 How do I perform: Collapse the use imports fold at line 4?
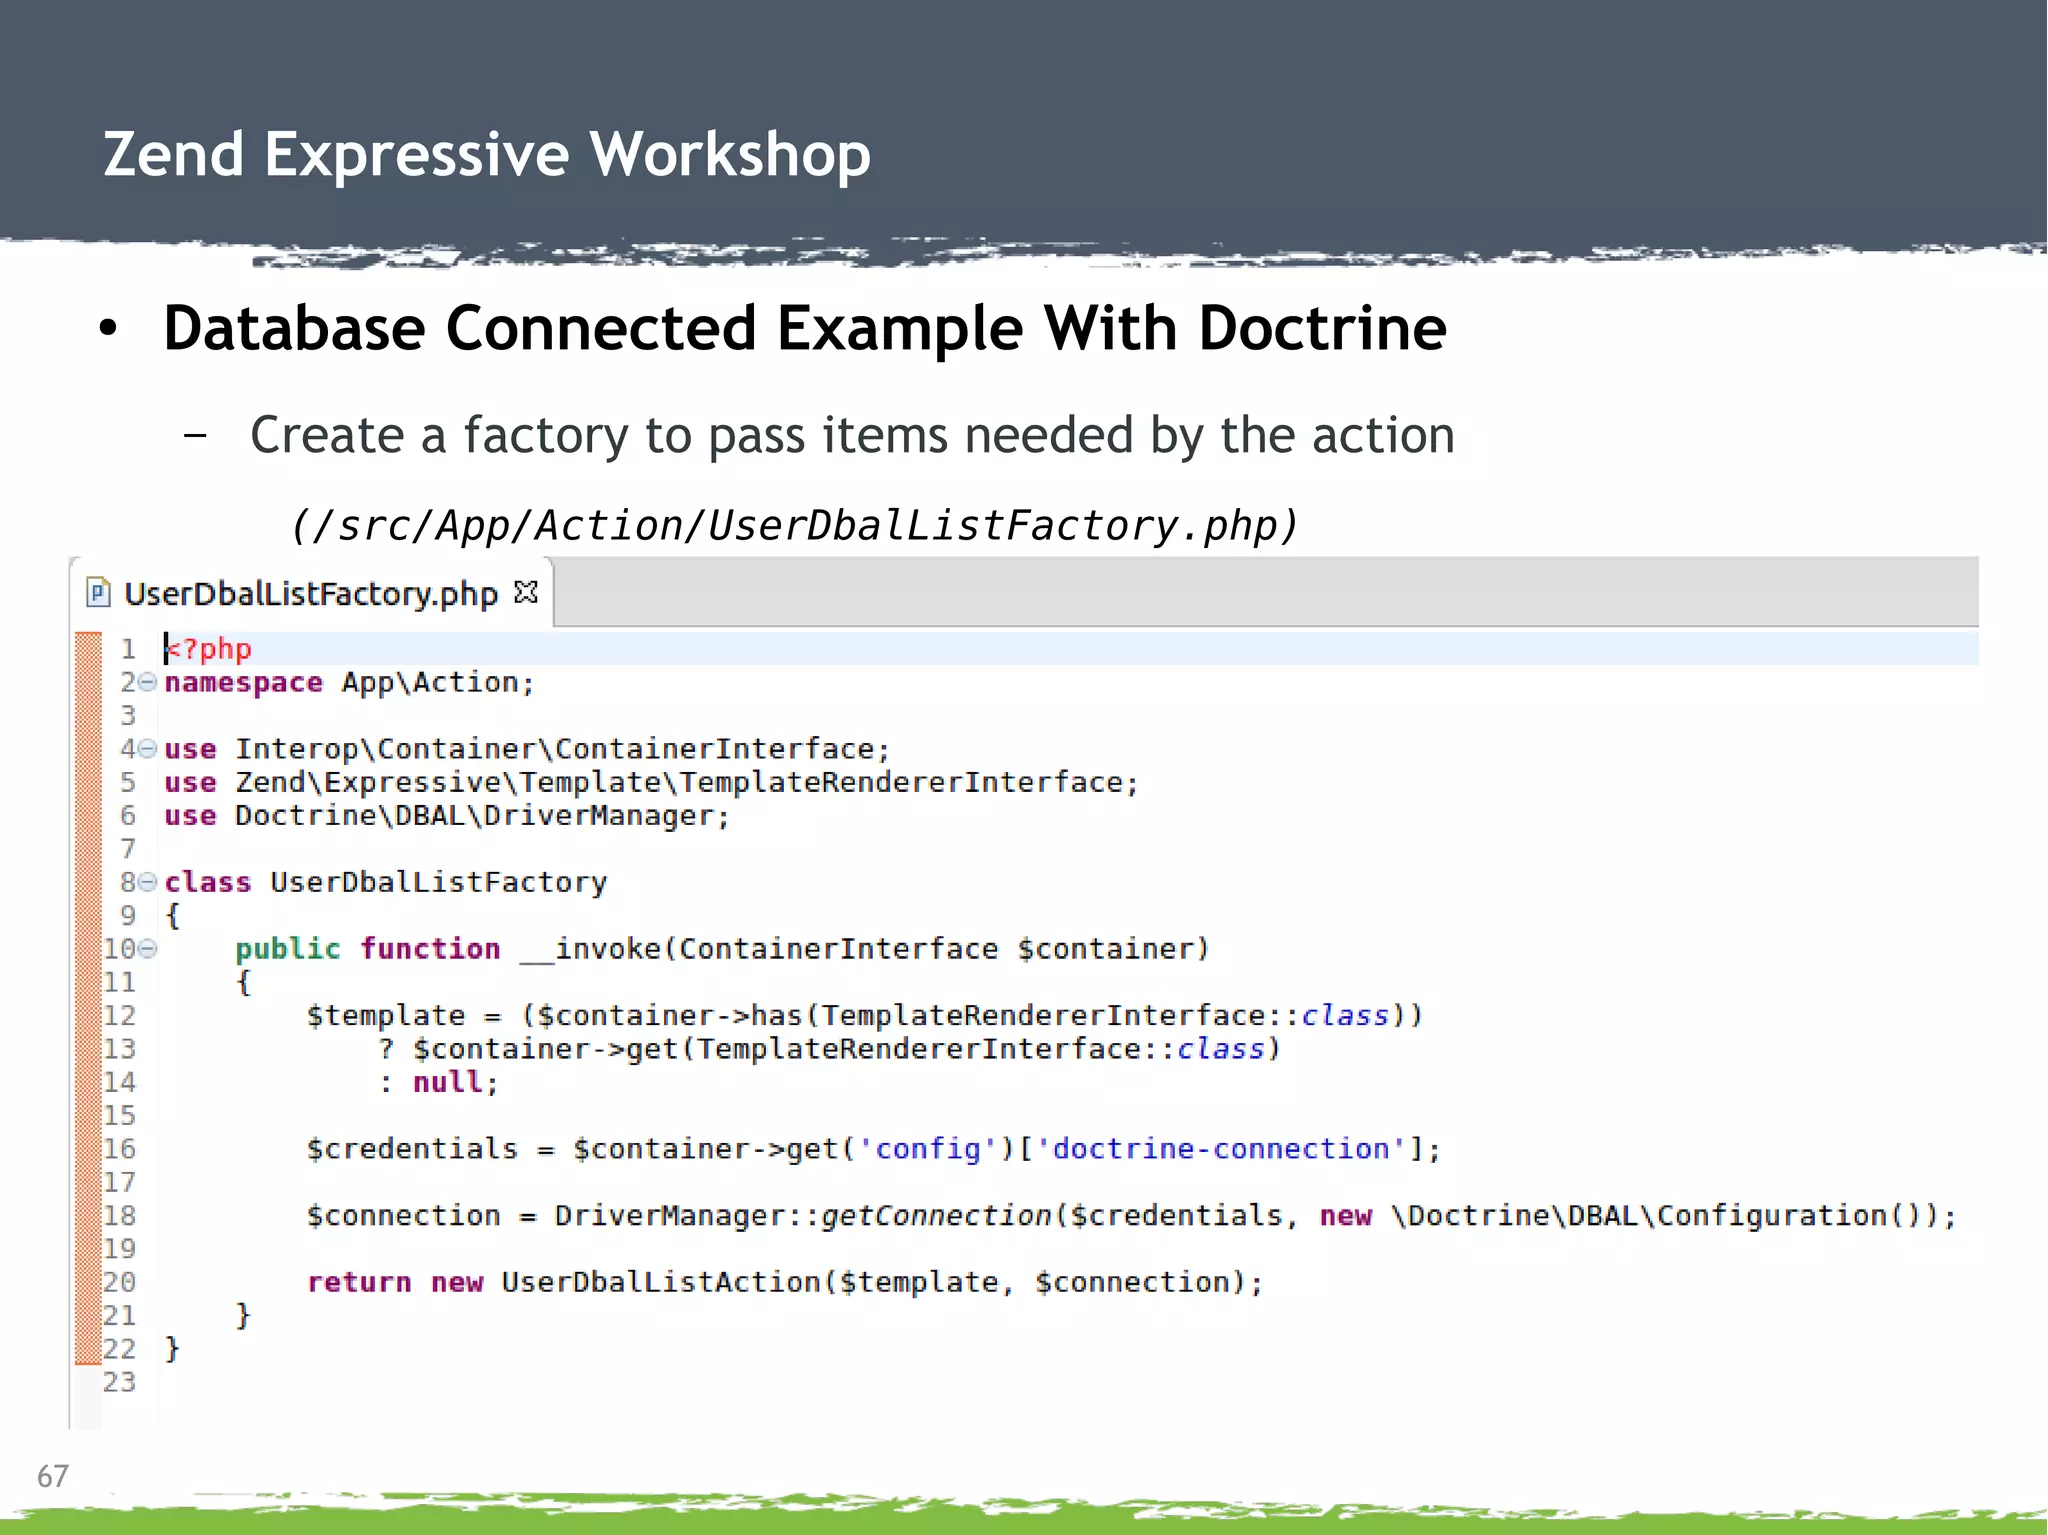147,748
